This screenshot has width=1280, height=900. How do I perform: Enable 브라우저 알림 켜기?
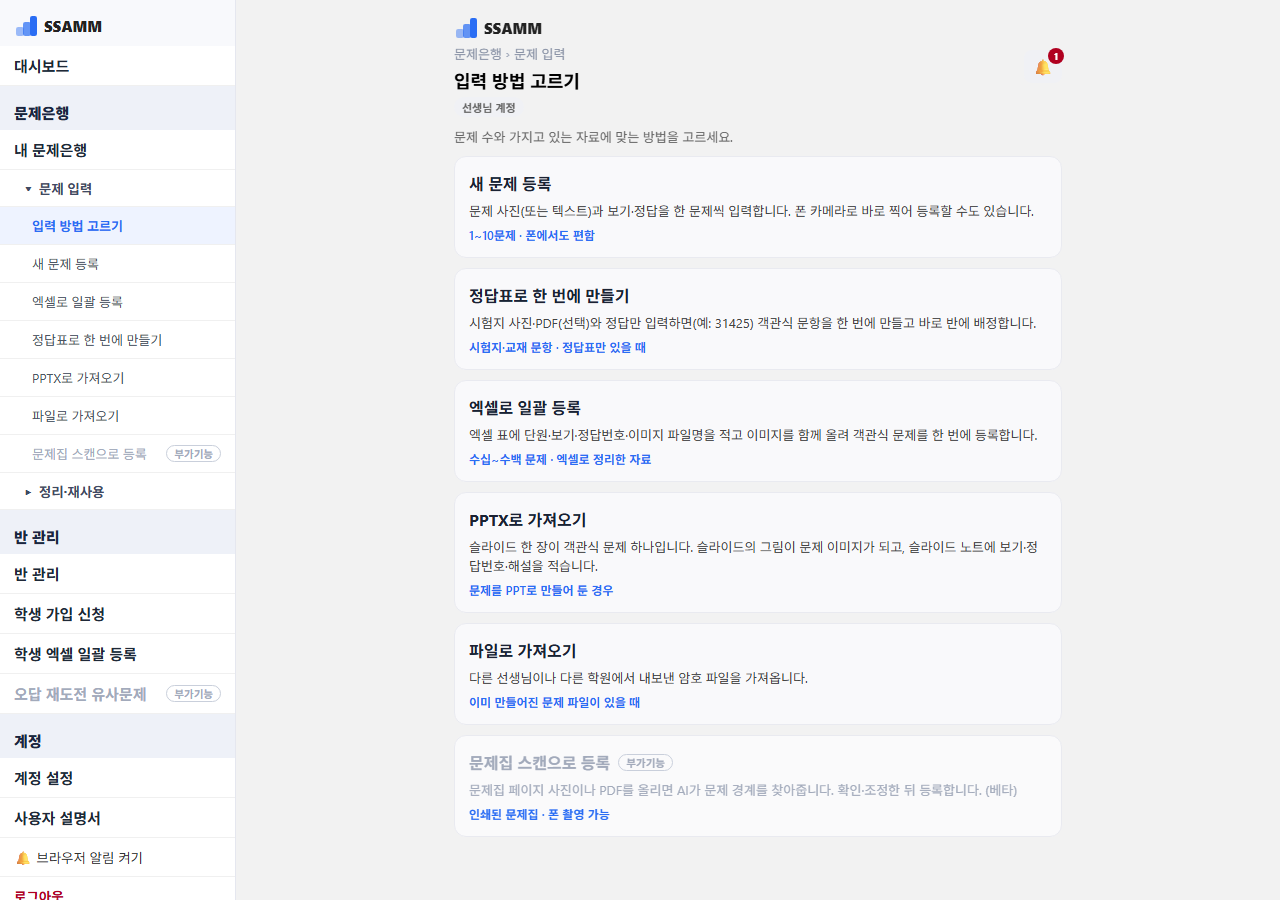click(117, 858)
